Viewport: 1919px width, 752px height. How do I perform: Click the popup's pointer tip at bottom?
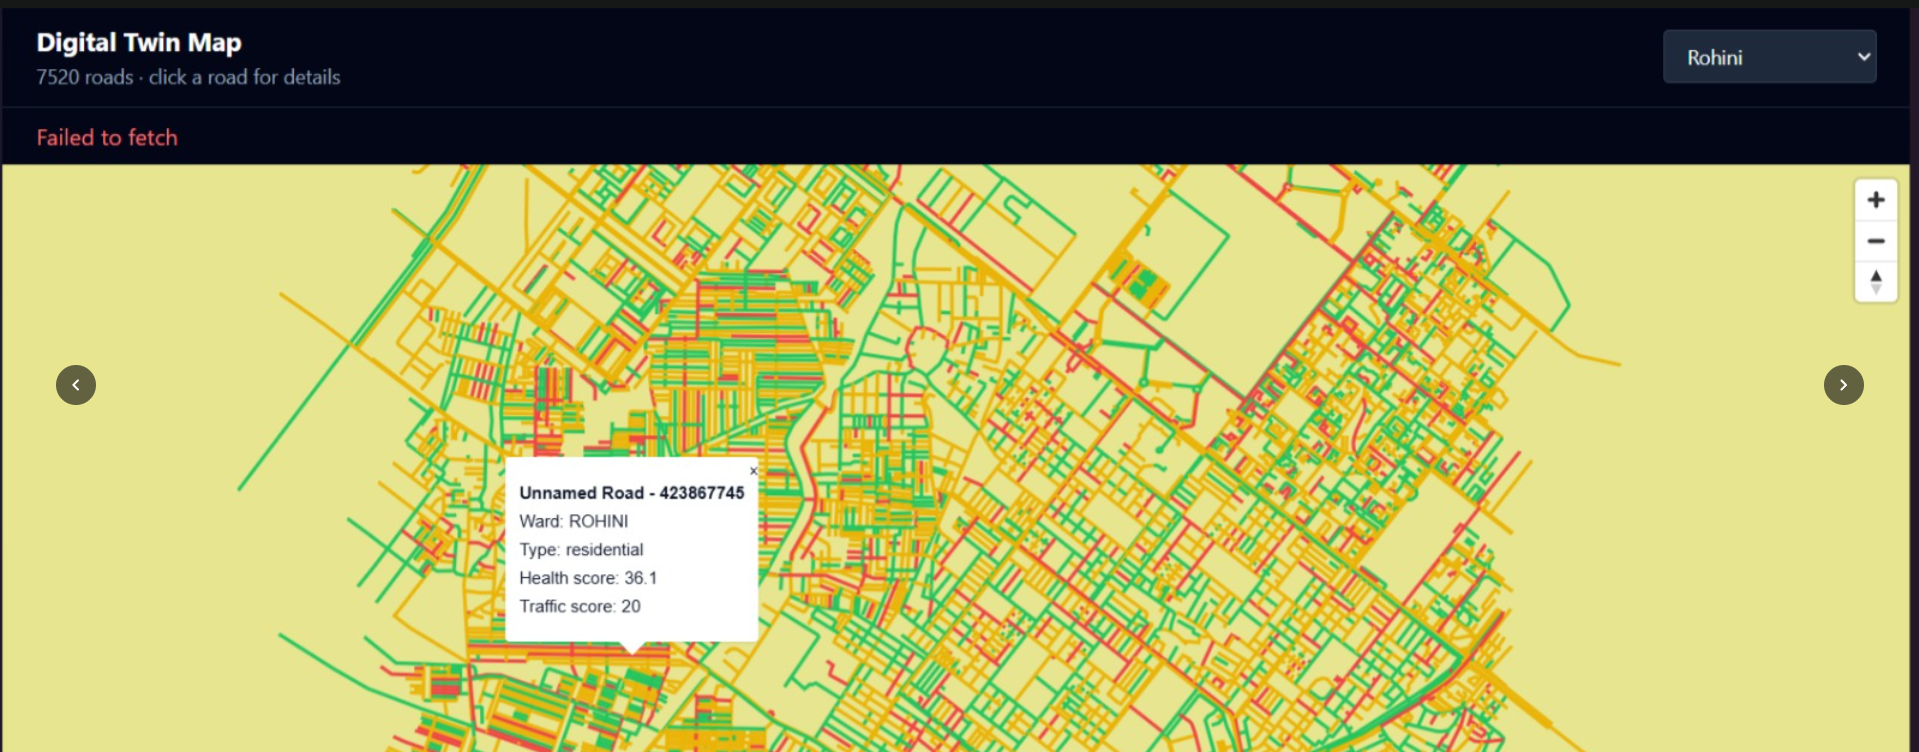(x=631, y=648)
